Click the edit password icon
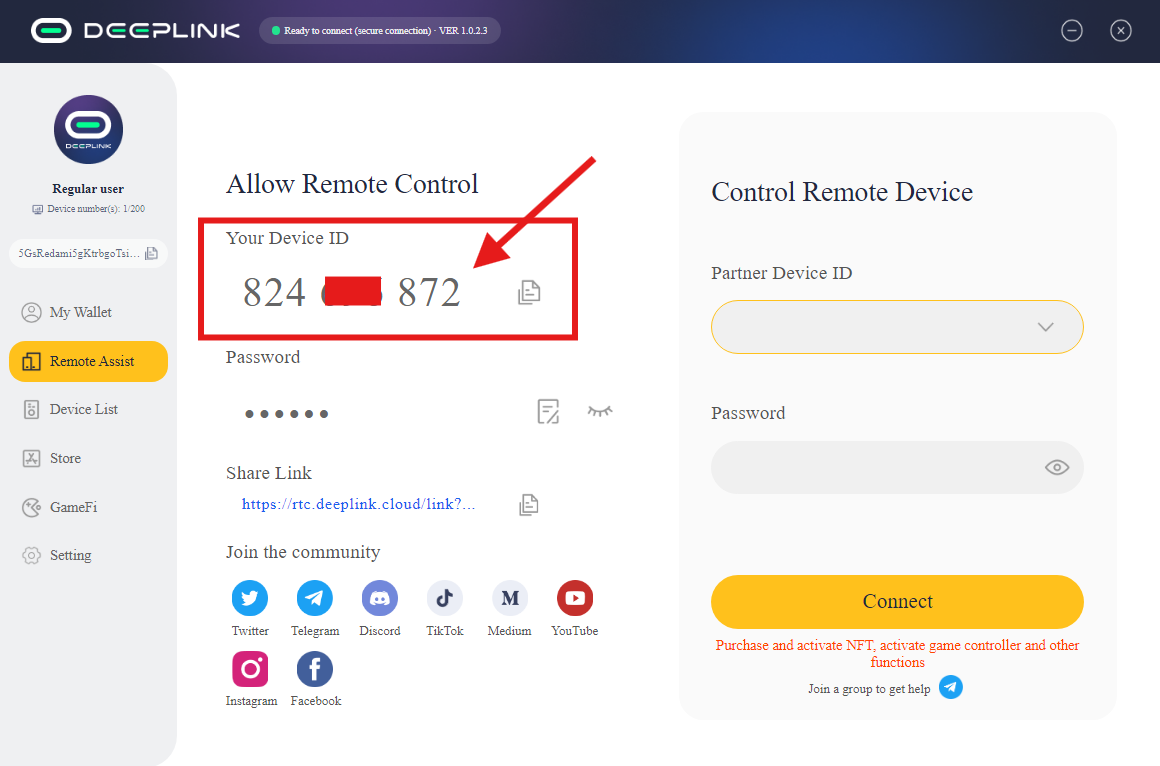 click(548, 411)
